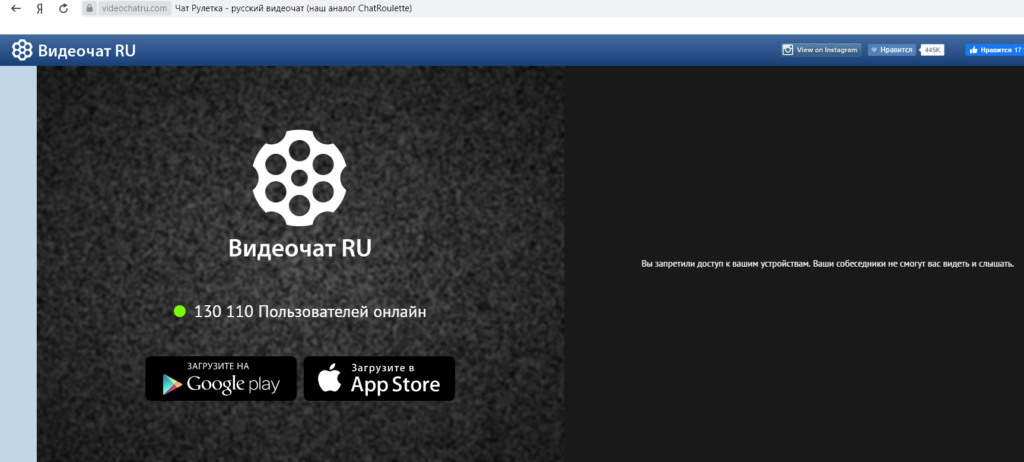
Task: Click the header revolver logo icon
Action: pos(22,50)
